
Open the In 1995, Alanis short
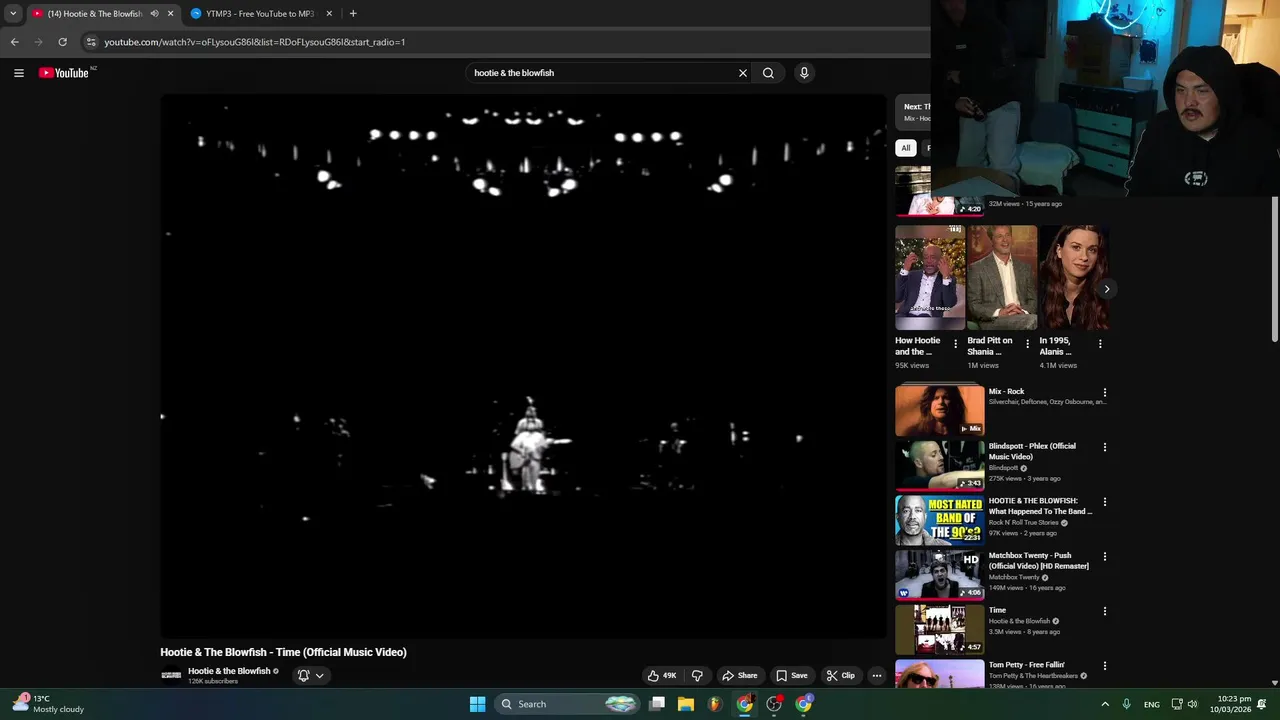[x=1074, y=277]
